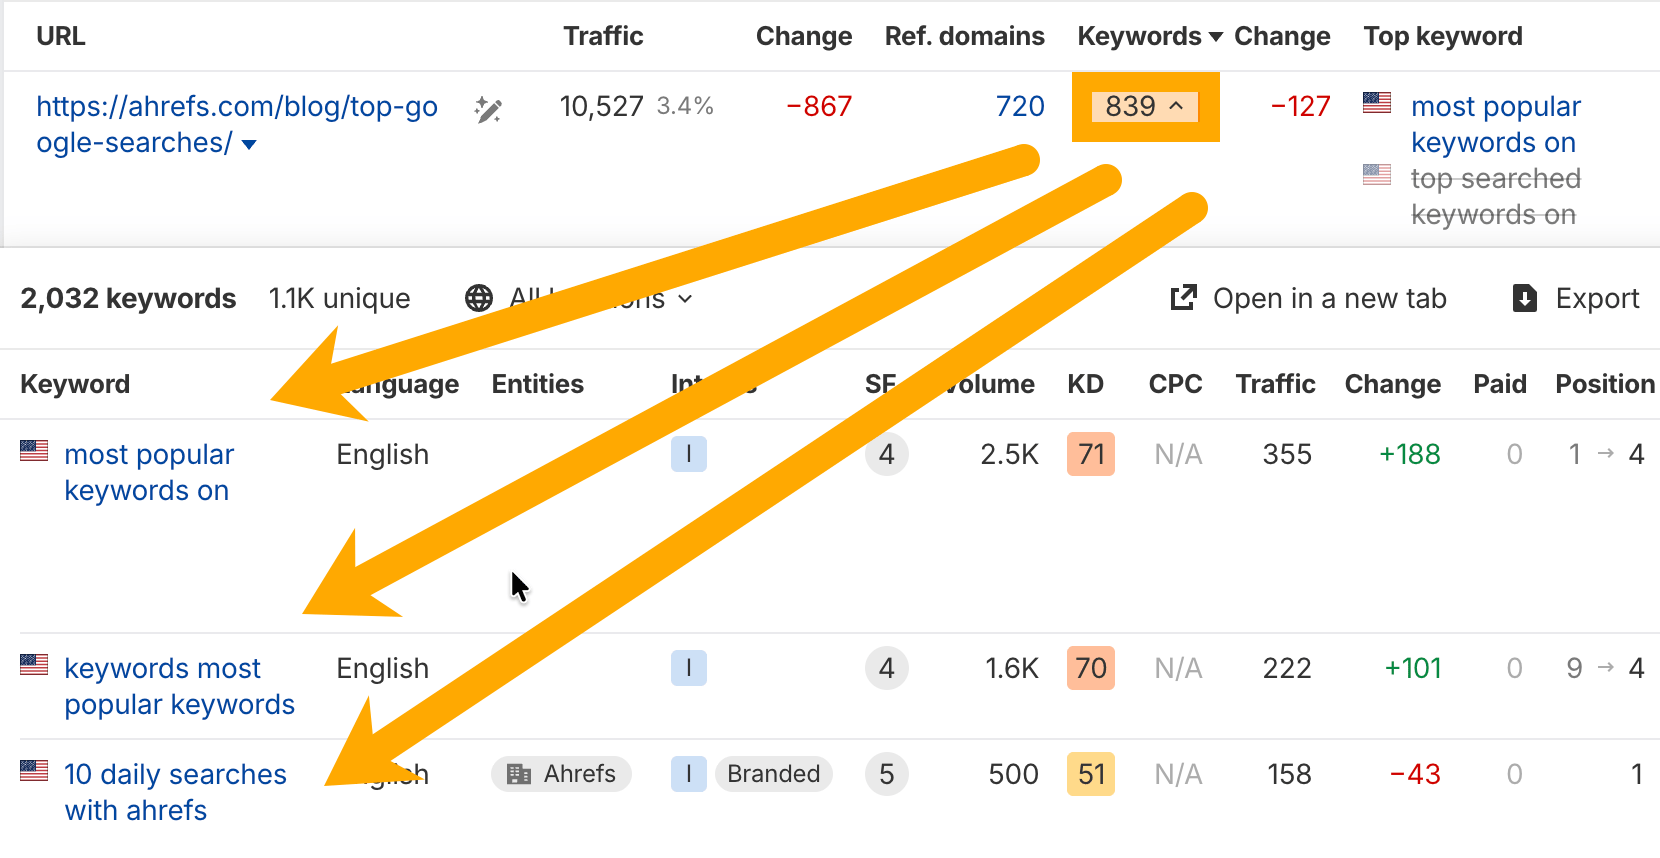
Task: Click the orange KD 71 difficulty badge
Action: coord(1090,454)
